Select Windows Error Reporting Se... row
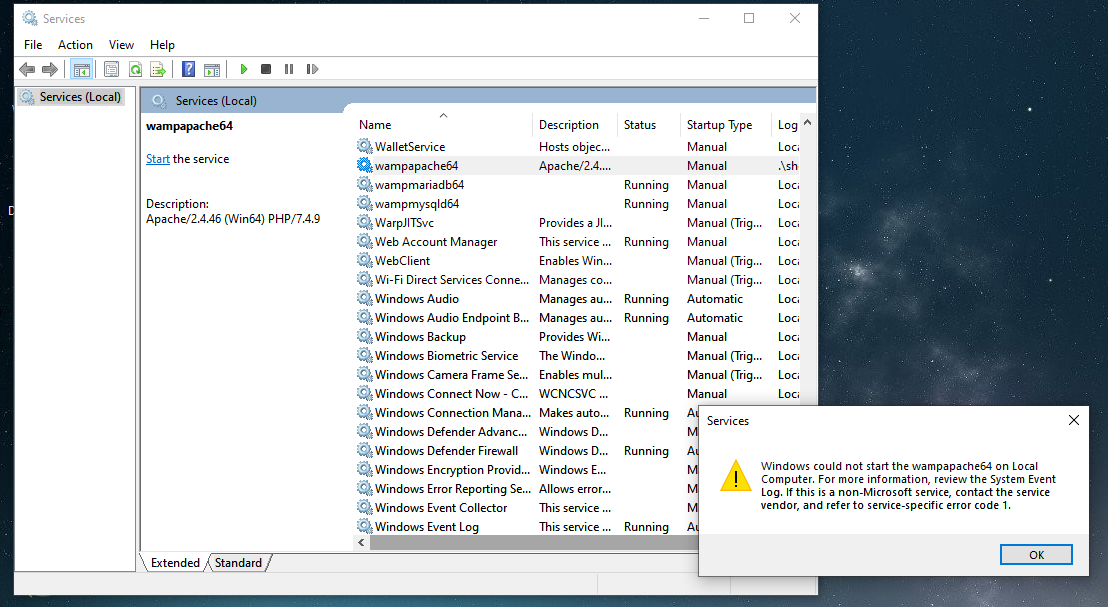Image resolution: width=1108 pixels, height=607 pixels. click(x=526, y=489)
